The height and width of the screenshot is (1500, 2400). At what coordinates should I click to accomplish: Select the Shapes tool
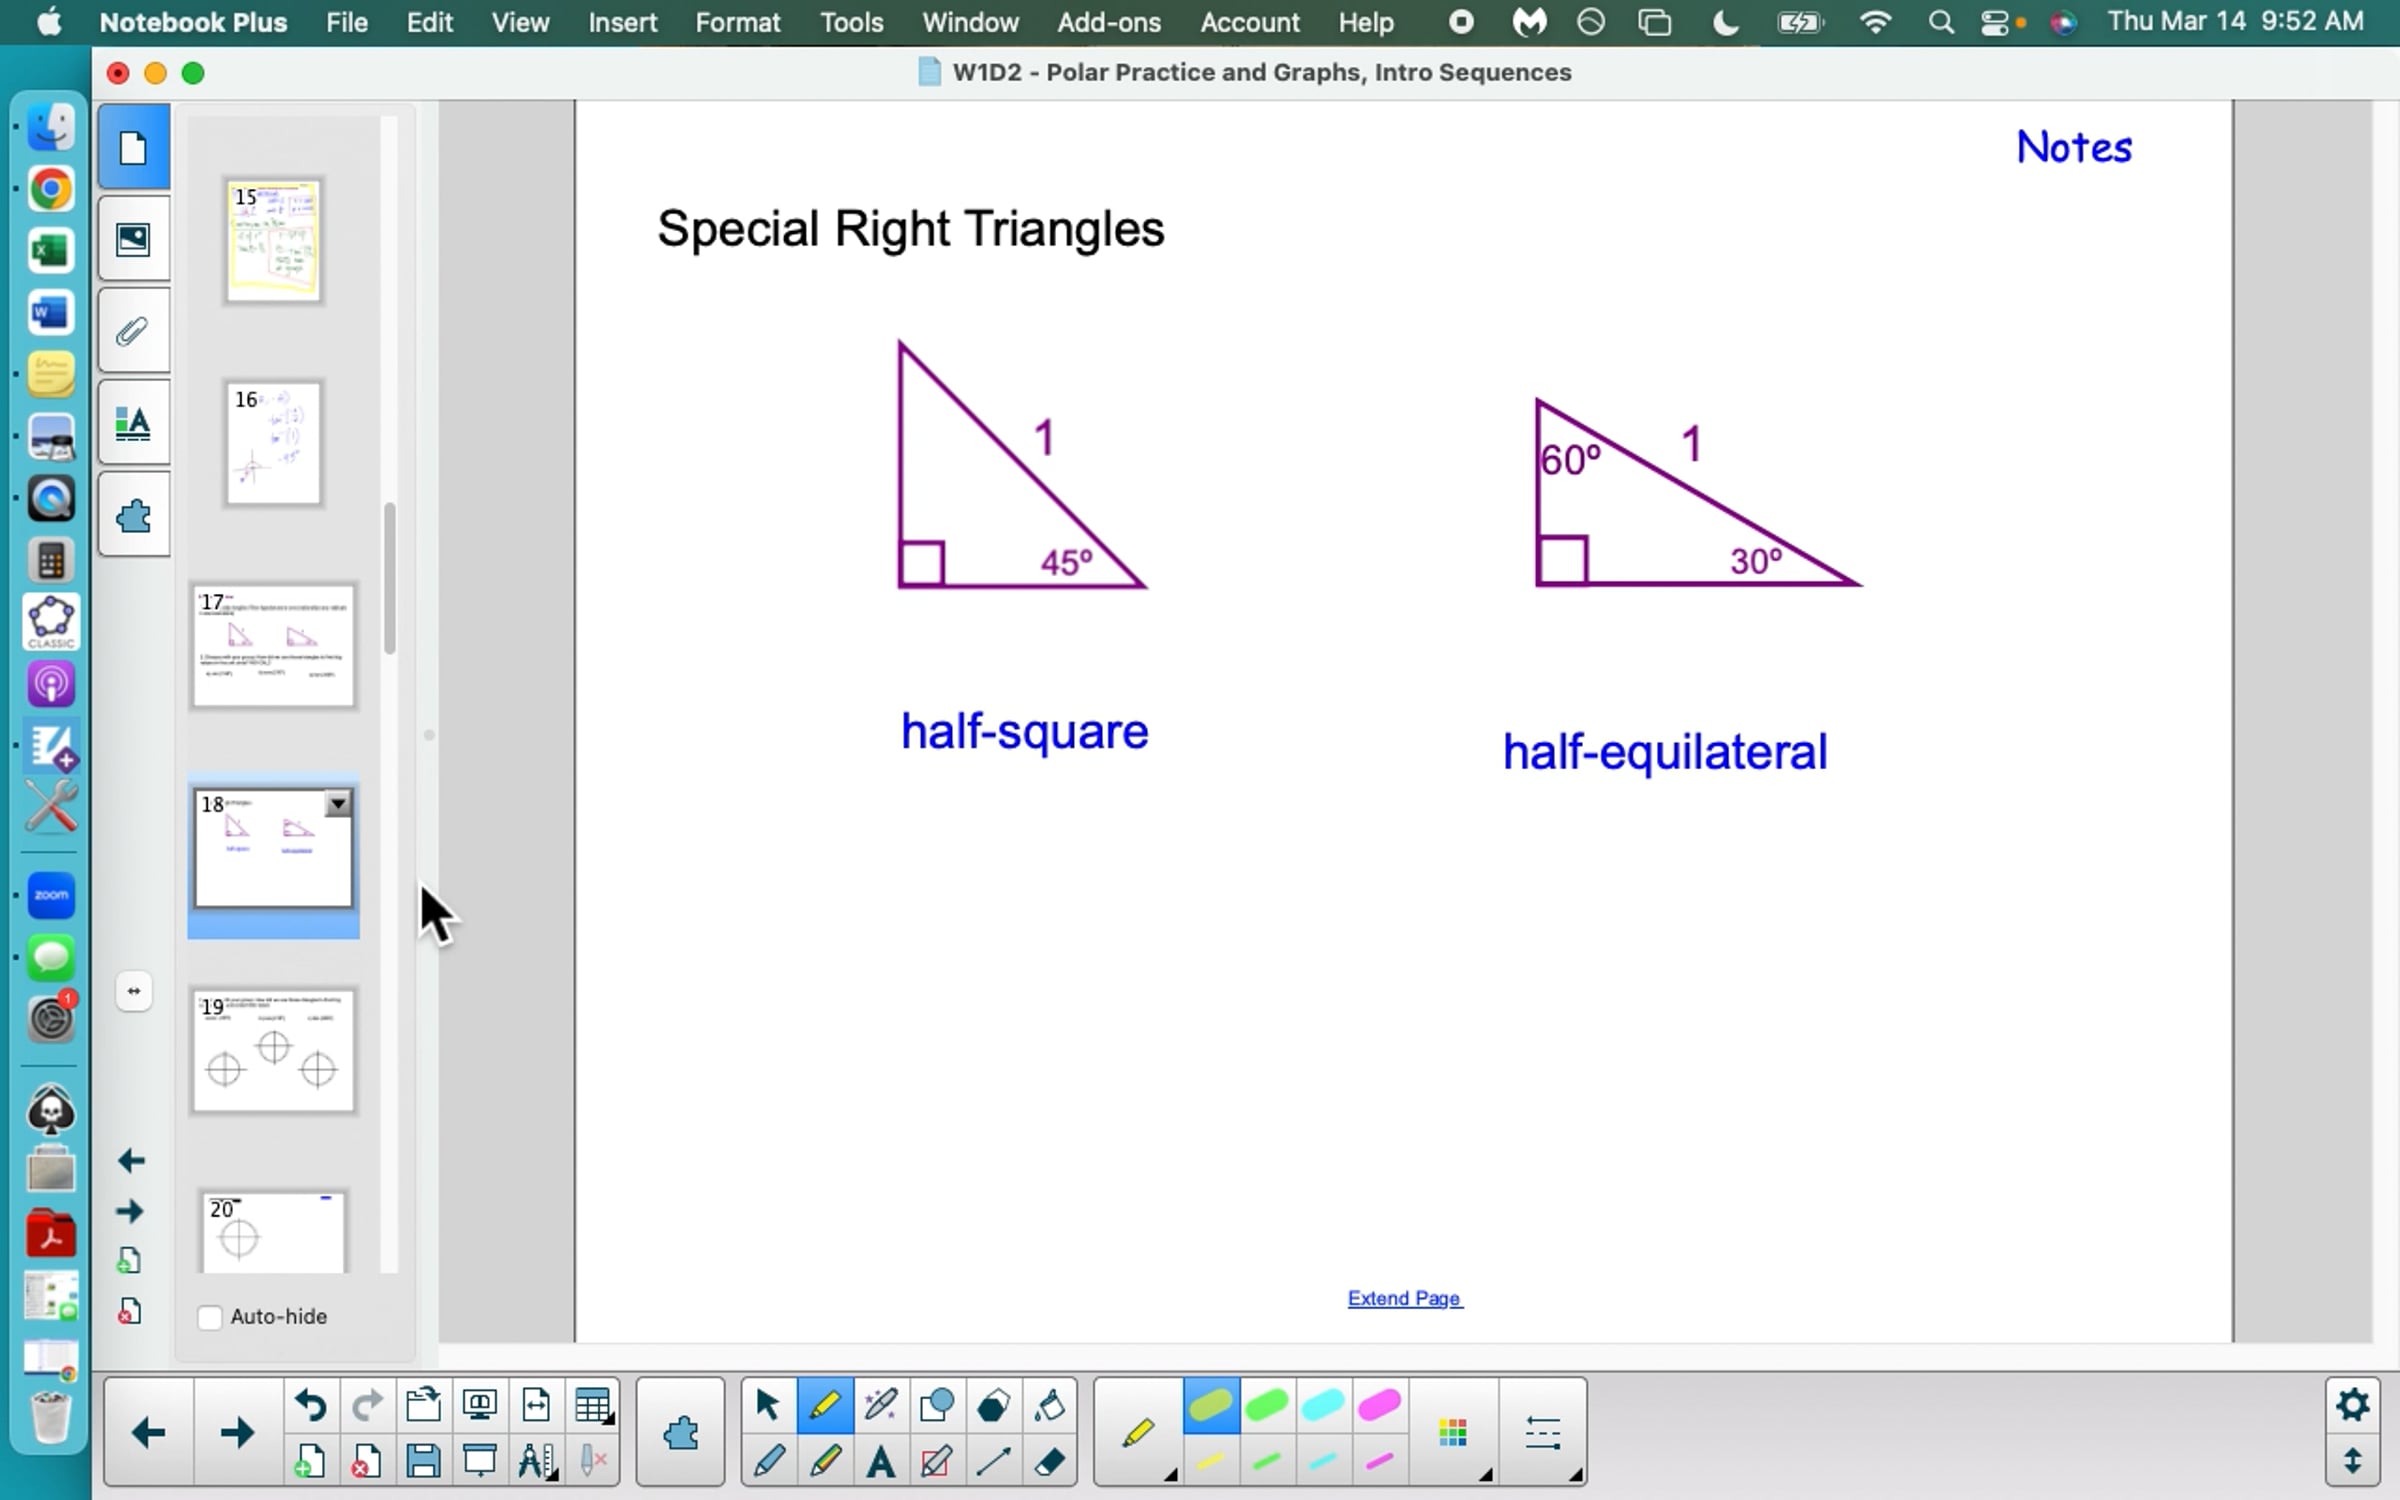(x=936, y=1405)
